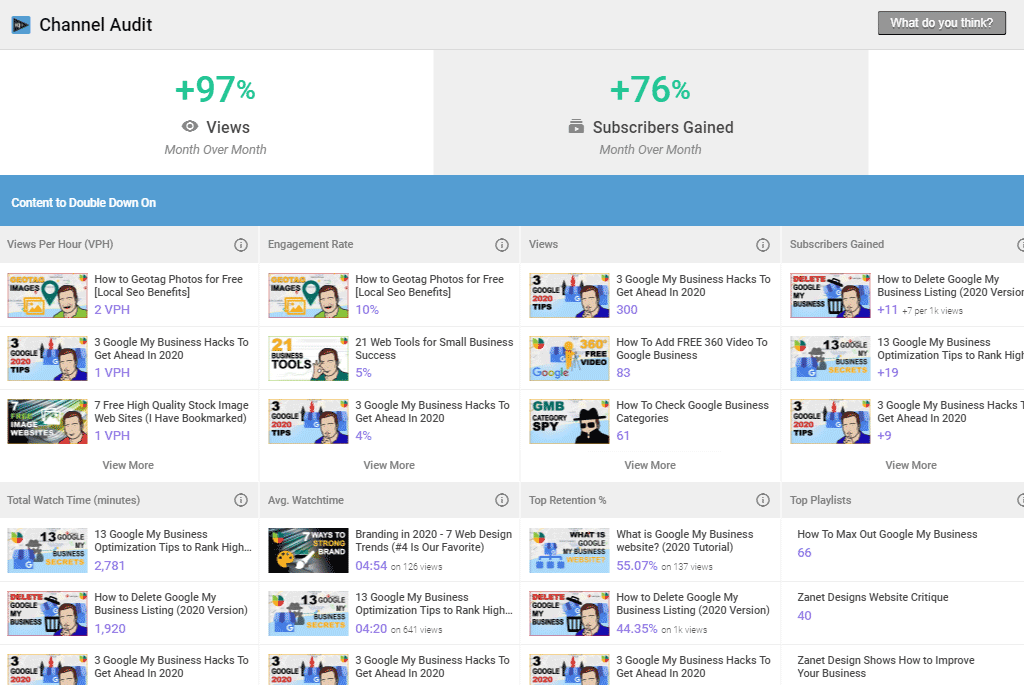Open '21 Web Tools for Small Business Success'
Image resolution: width=1024 pixels, height=685 pixels.
(x=434, y=348)
